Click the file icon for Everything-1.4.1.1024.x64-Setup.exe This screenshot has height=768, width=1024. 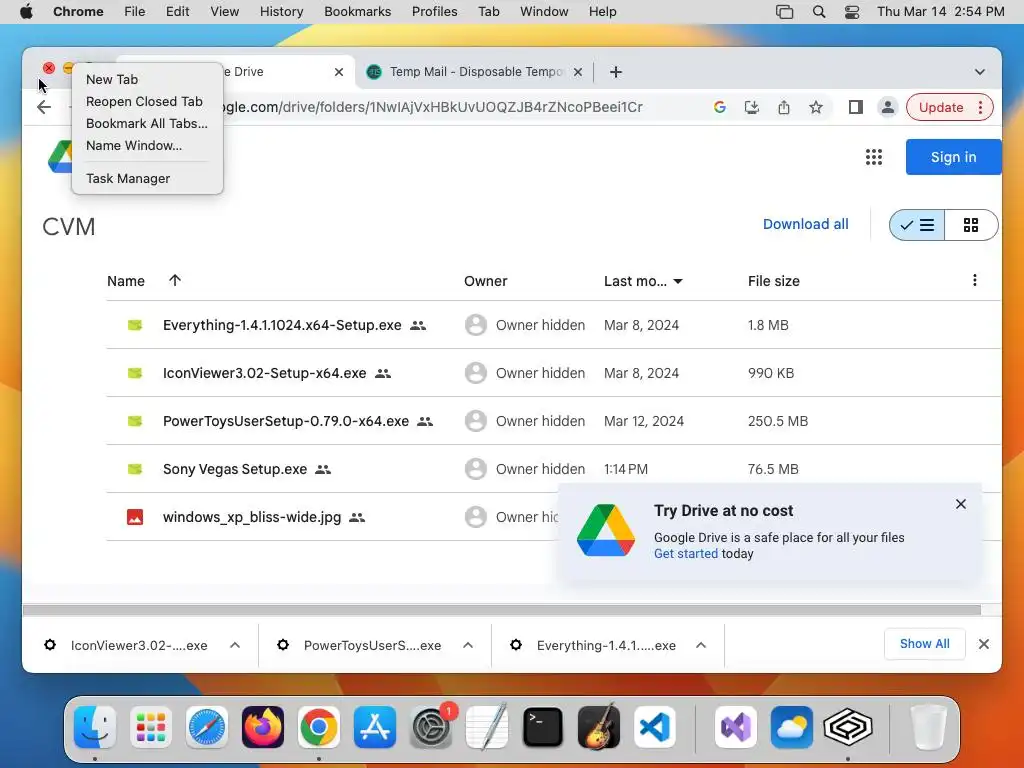coord(135,325)
